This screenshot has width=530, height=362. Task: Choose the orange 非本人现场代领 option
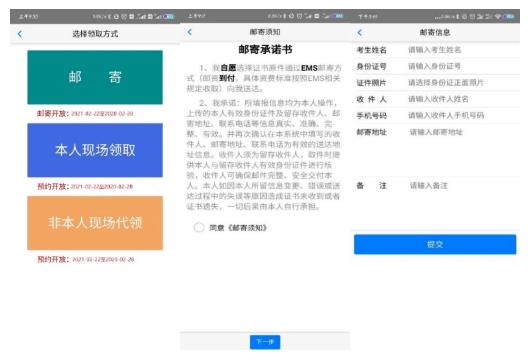click(x=95, y=223)
